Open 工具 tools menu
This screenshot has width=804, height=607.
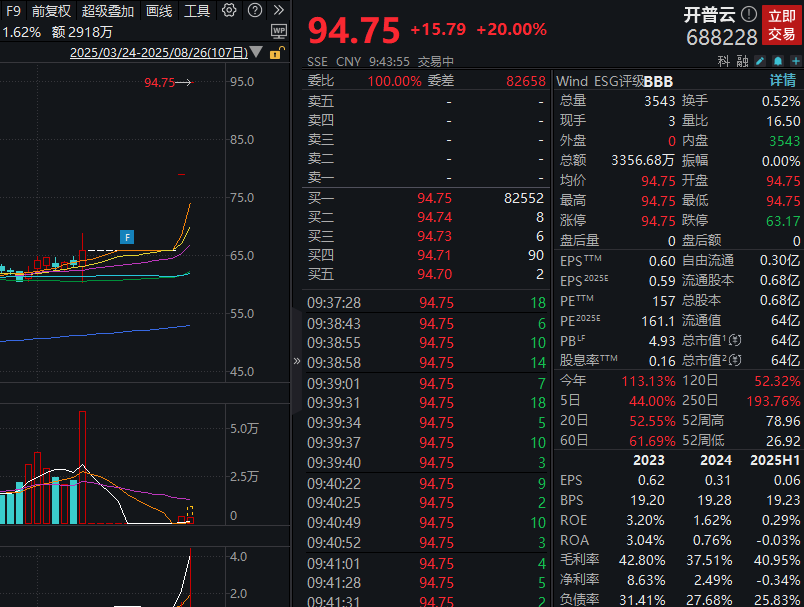(197, 10)
